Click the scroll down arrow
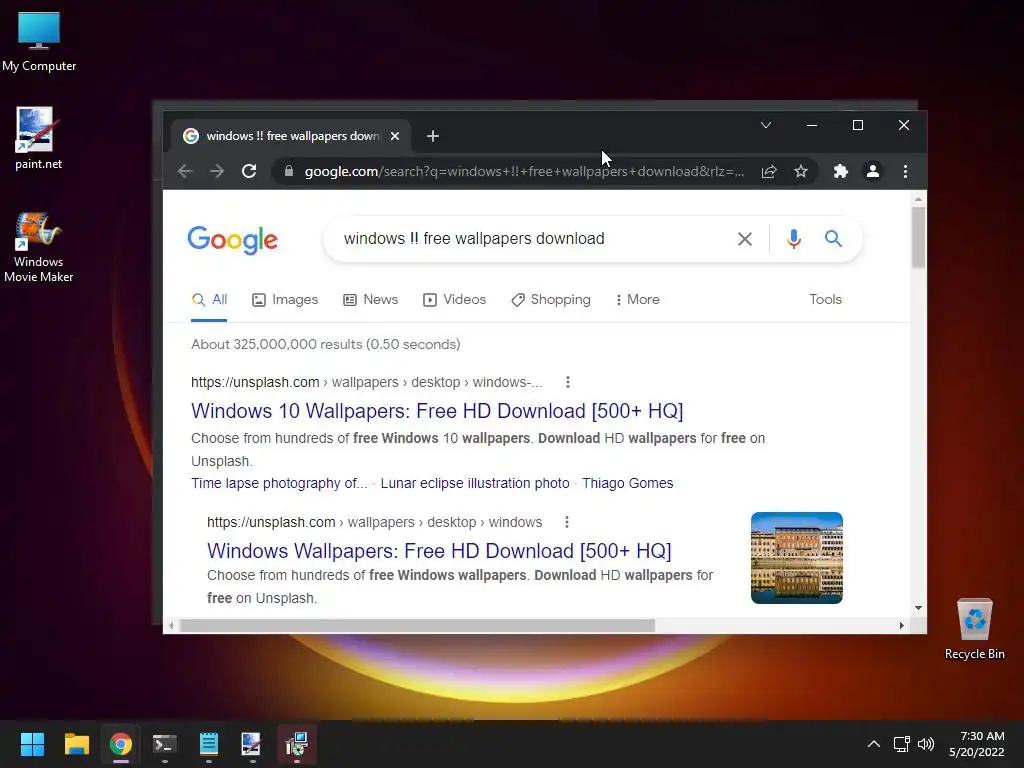This screenshot has height=768, width=1024. 918,607
